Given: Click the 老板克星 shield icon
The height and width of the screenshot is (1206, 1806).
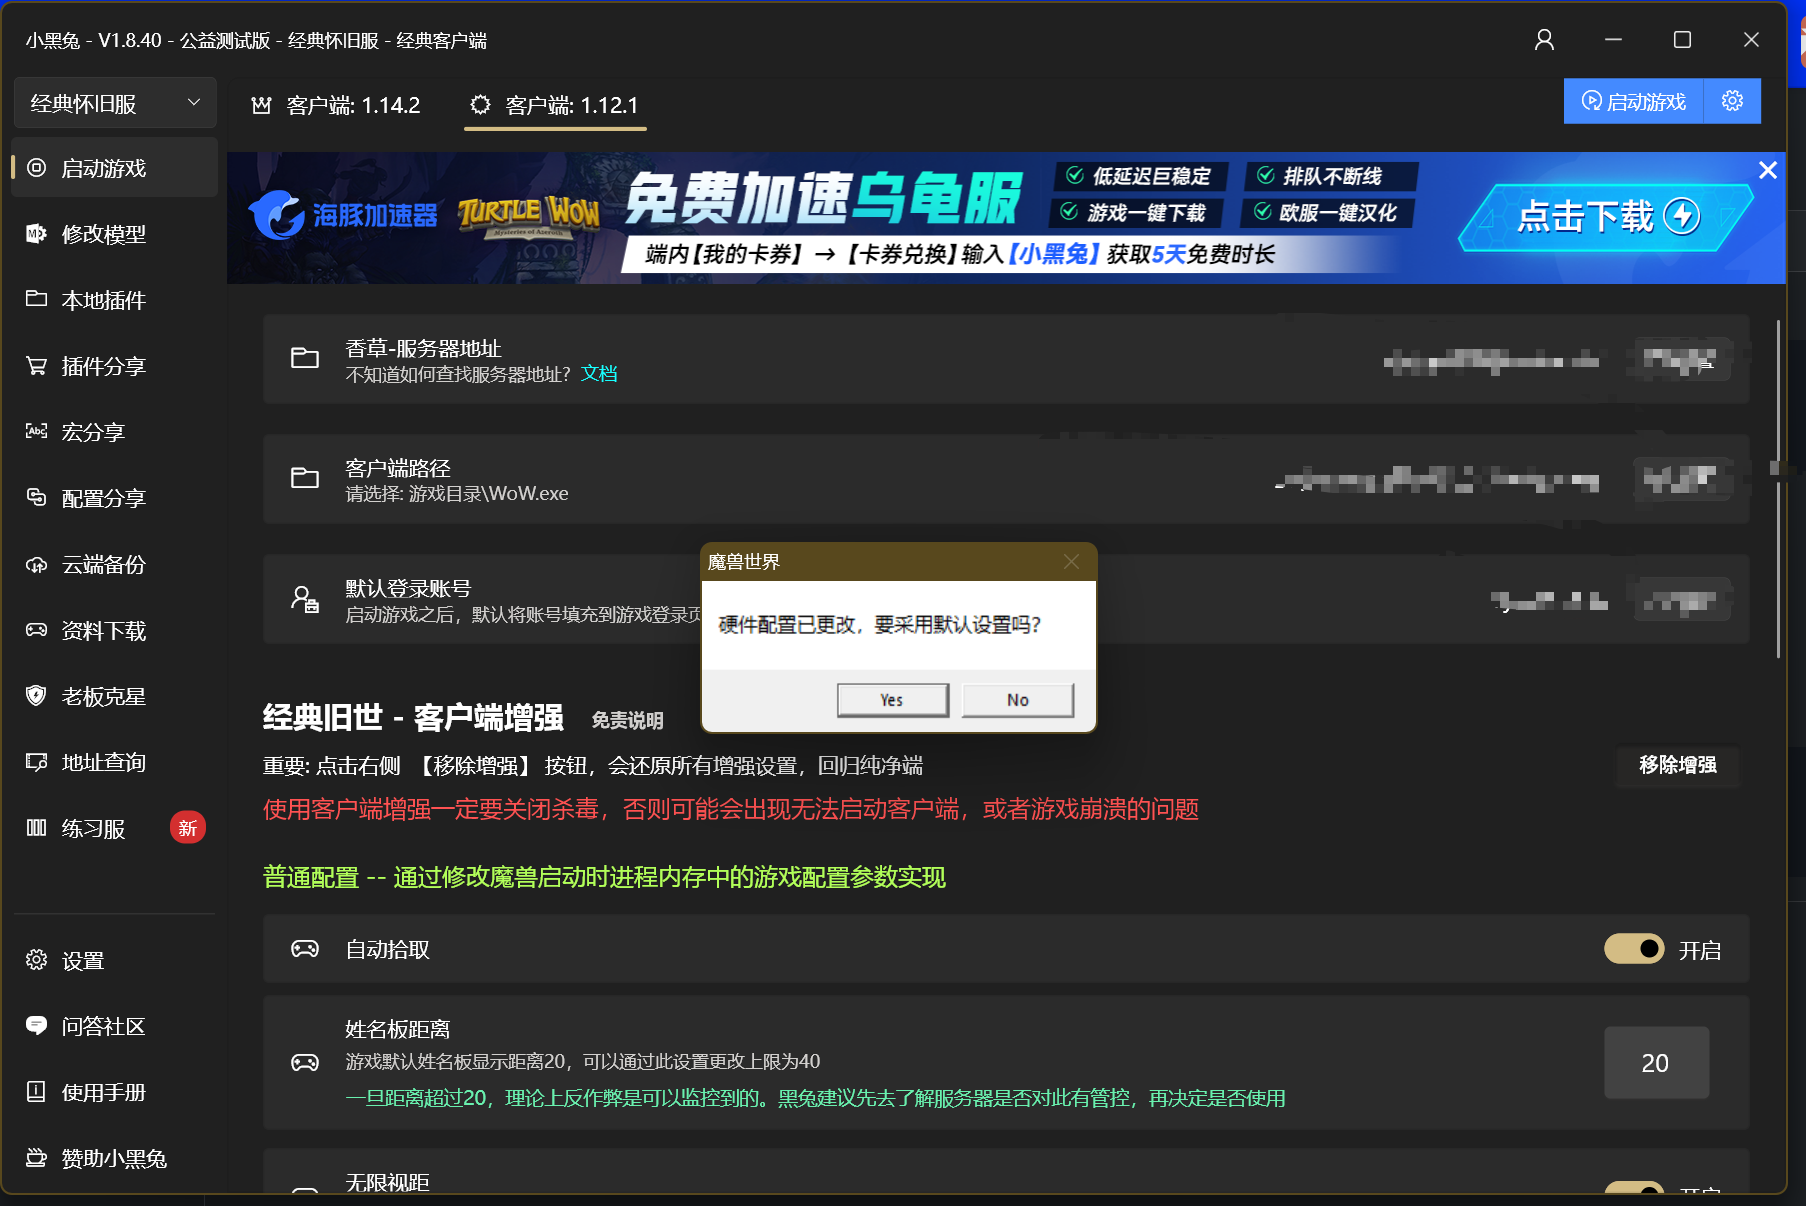Looking at the screenshot, I should tap(37, 696).
